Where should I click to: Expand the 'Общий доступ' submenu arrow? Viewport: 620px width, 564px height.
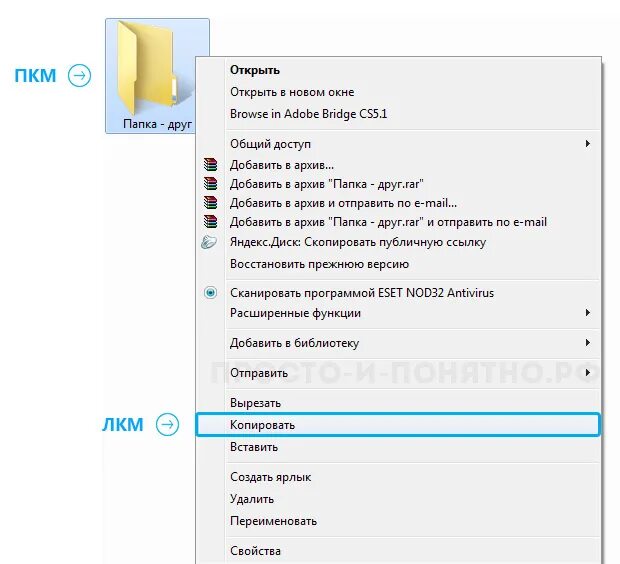[588, 144]
